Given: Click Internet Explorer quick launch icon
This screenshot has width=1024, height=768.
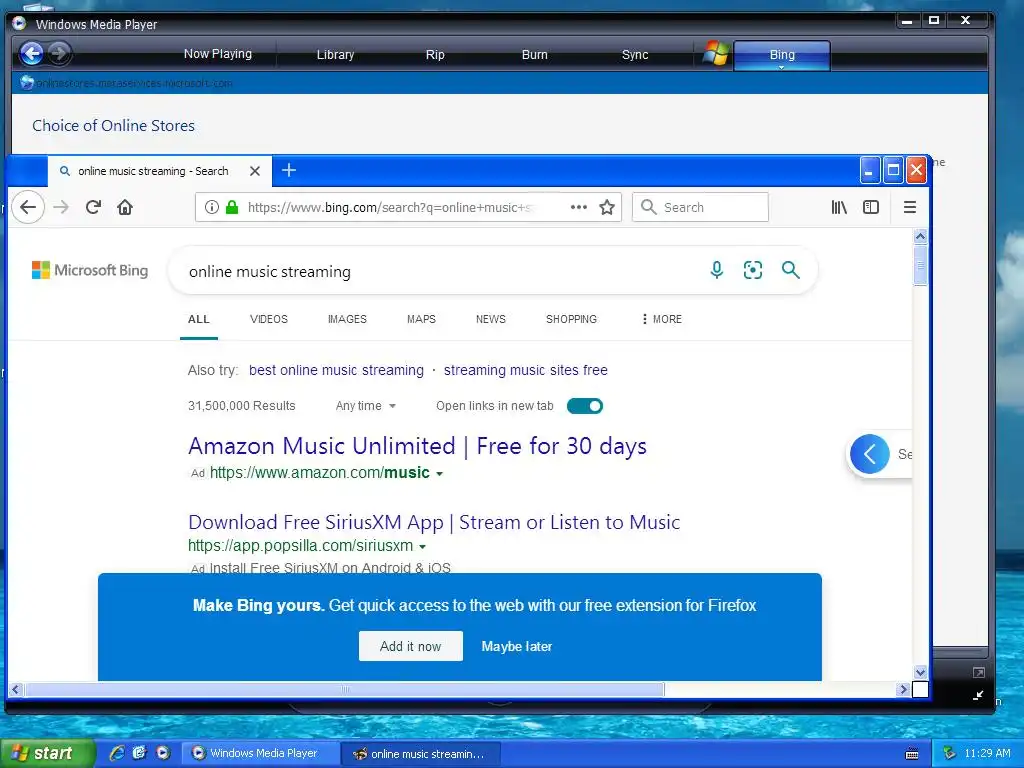Looking at the screenshot, I should pos(116,753).
